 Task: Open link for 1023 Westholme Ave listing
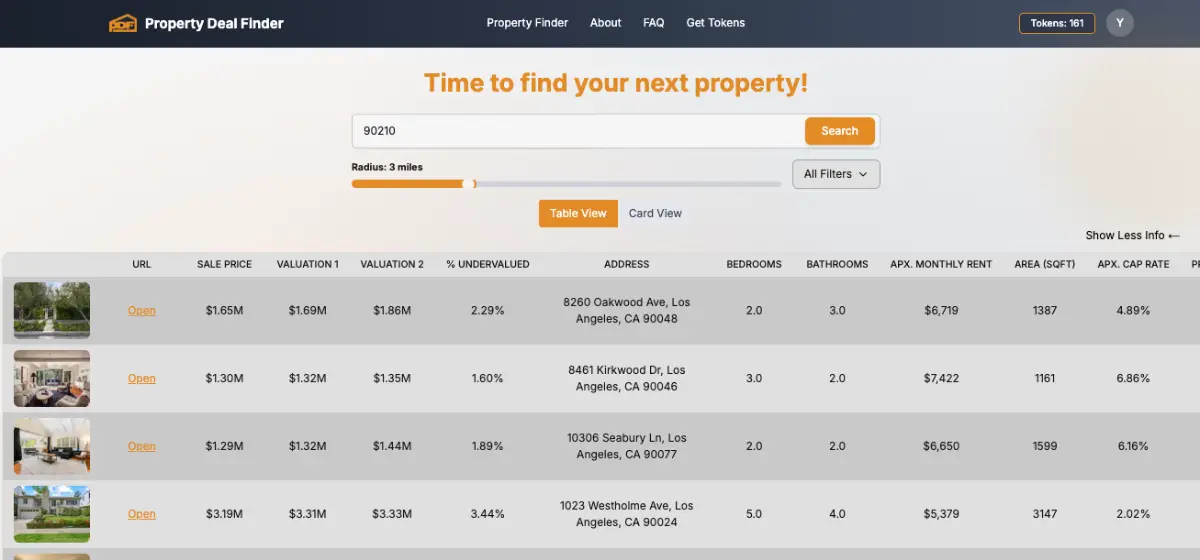pos(142,515)
